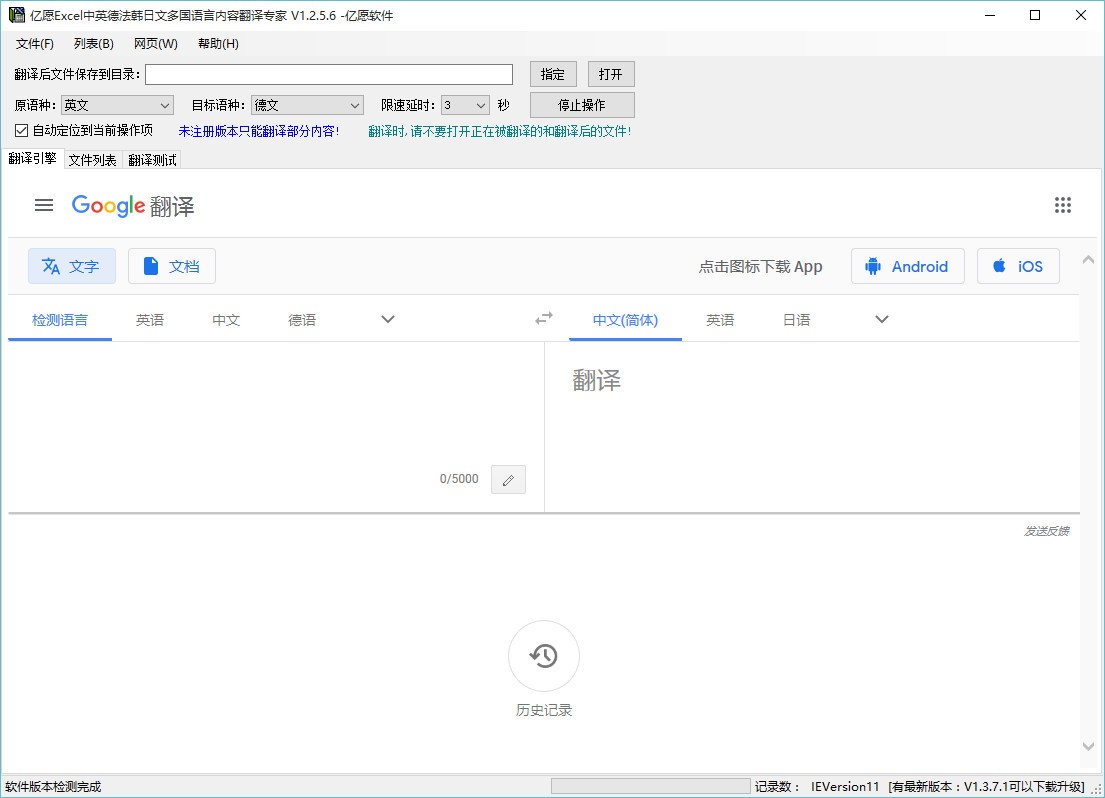The height and width of the screenshot is (798, 1105).
Task: Maximize the window
Action: [x=1035, y=15]
